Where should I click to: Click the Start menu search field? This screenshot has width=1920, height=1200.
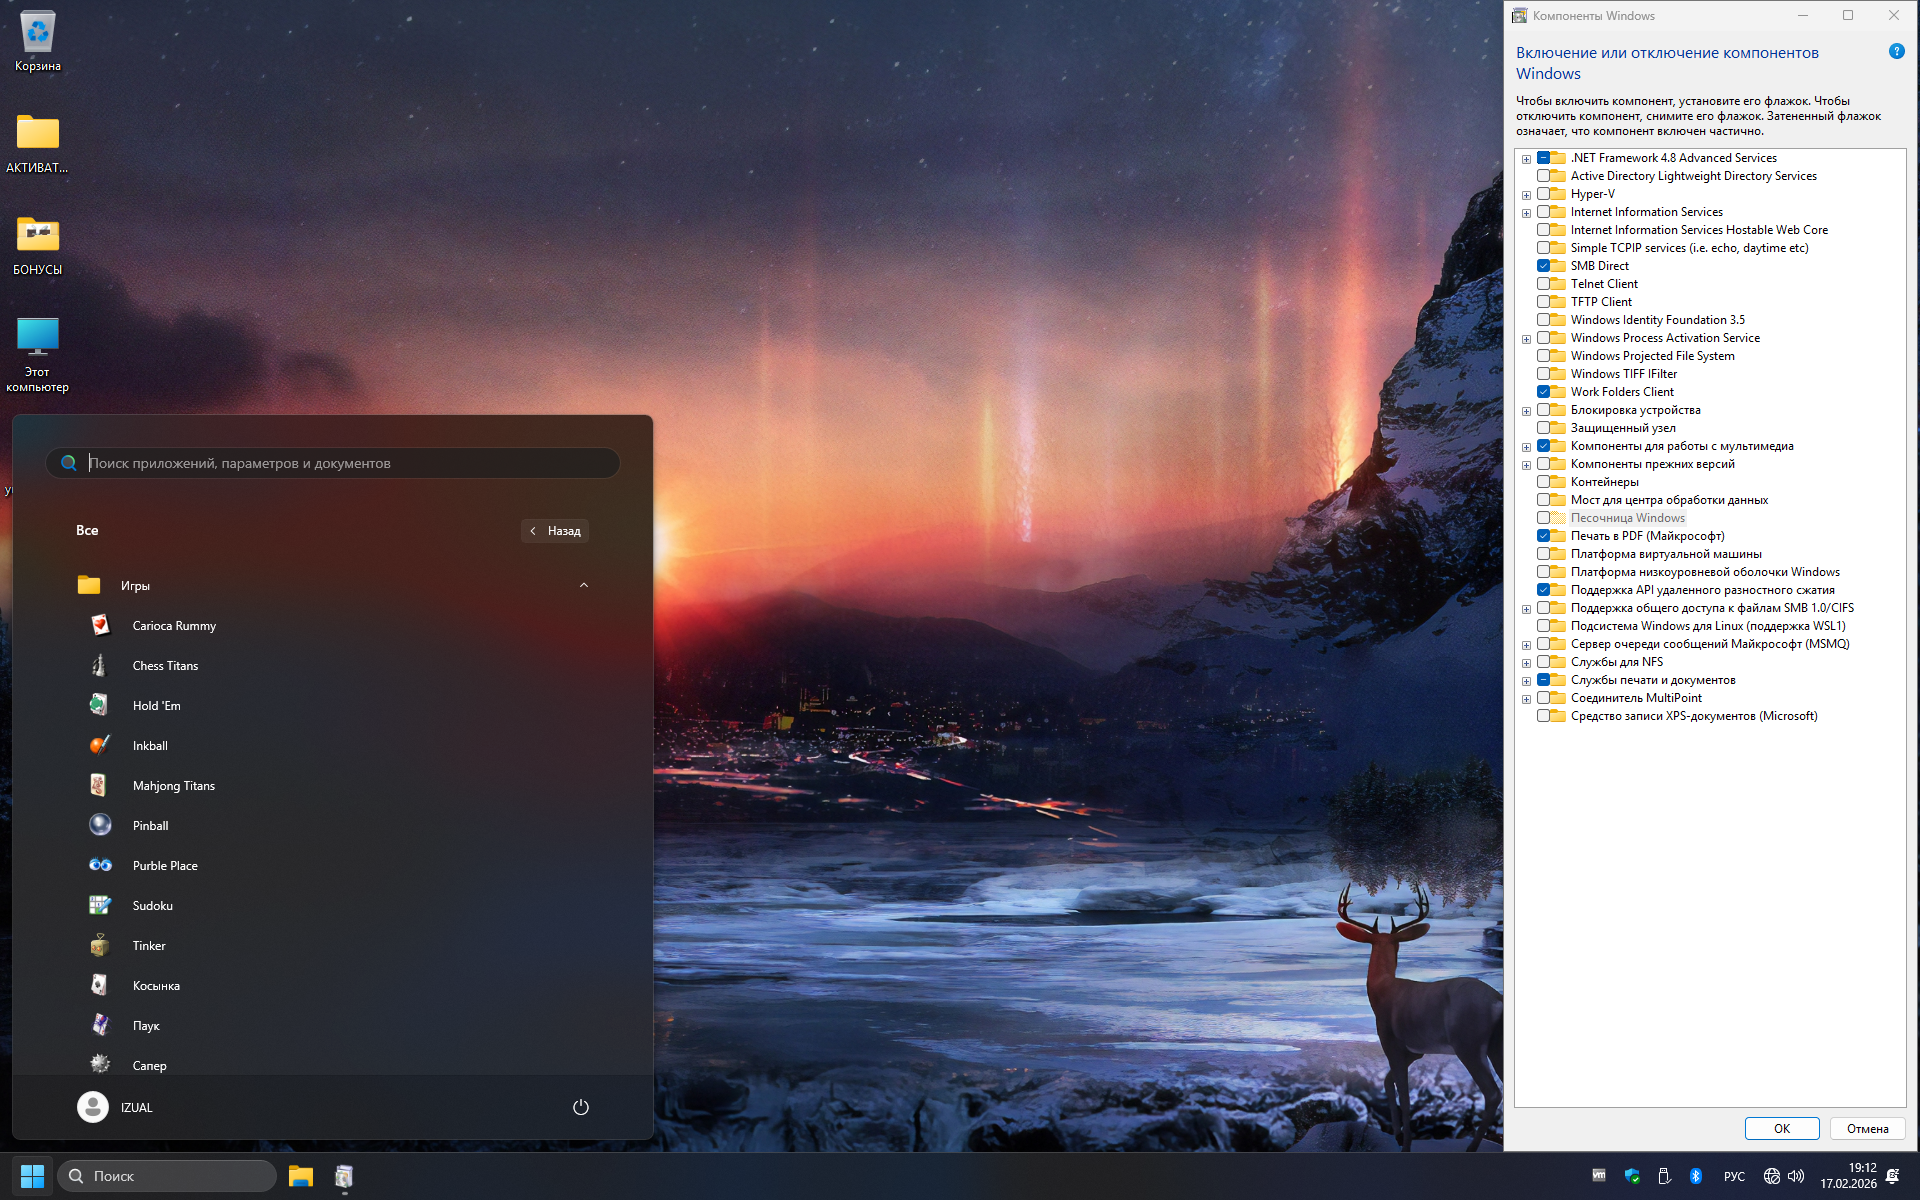pos(340,463)
